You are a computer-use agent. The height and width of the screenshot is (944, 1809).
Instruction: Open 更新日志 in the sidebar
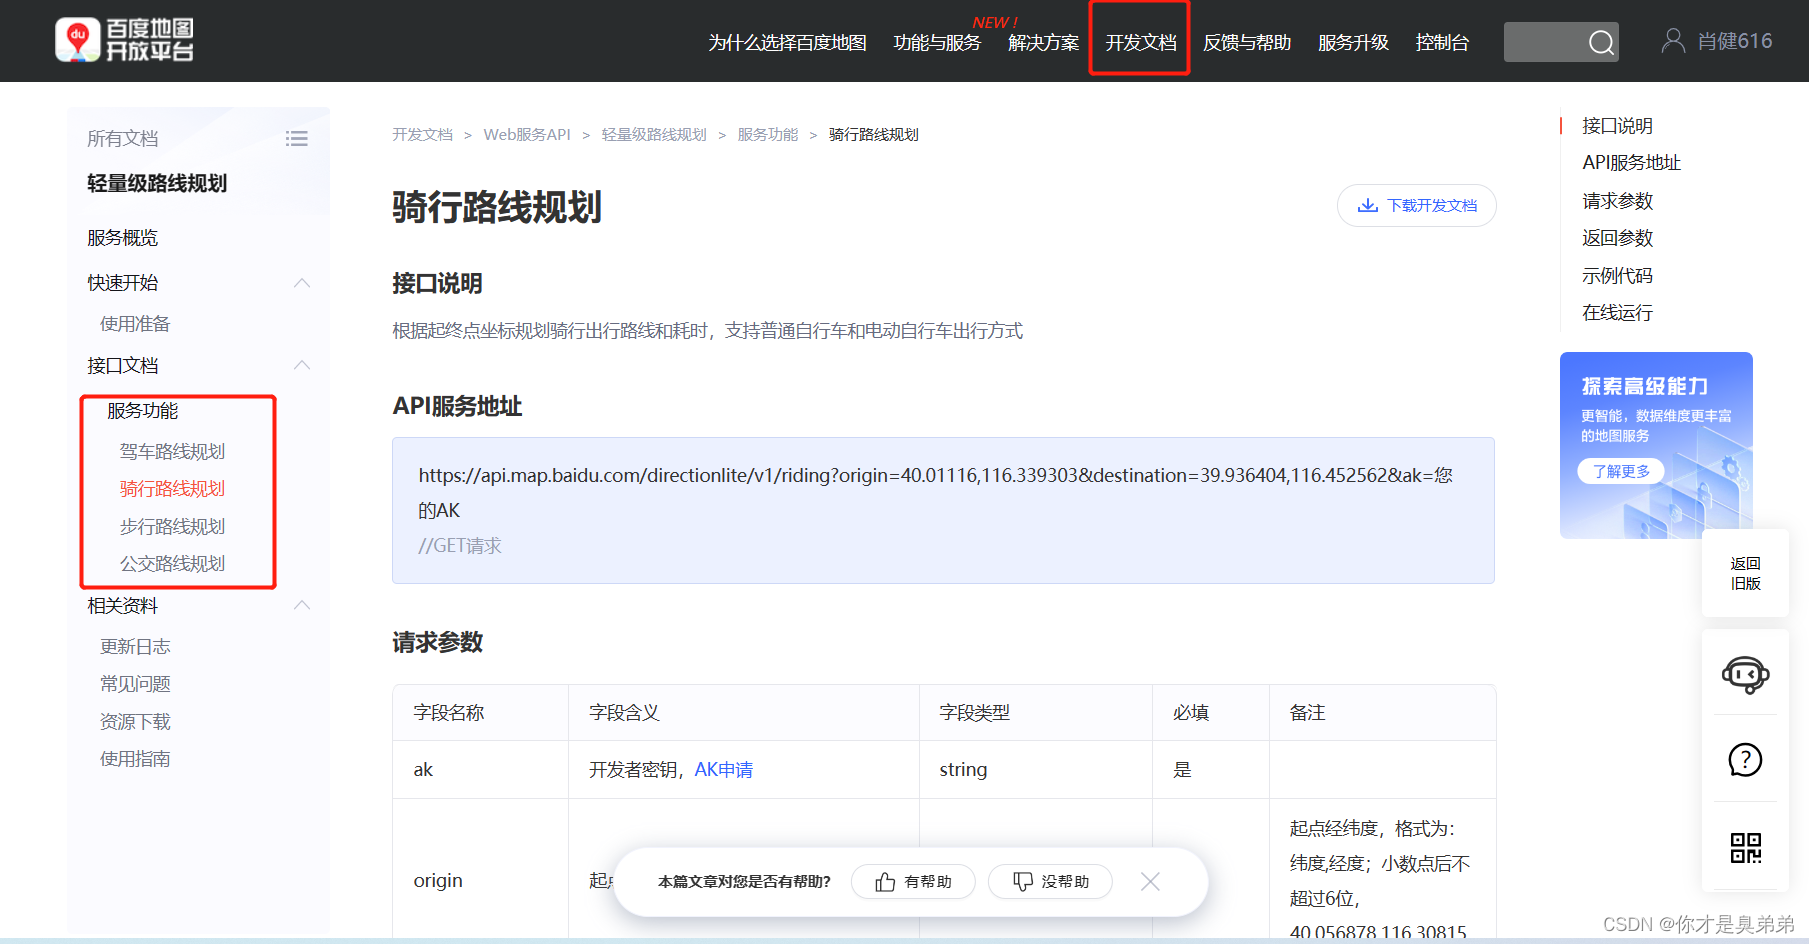135,646
